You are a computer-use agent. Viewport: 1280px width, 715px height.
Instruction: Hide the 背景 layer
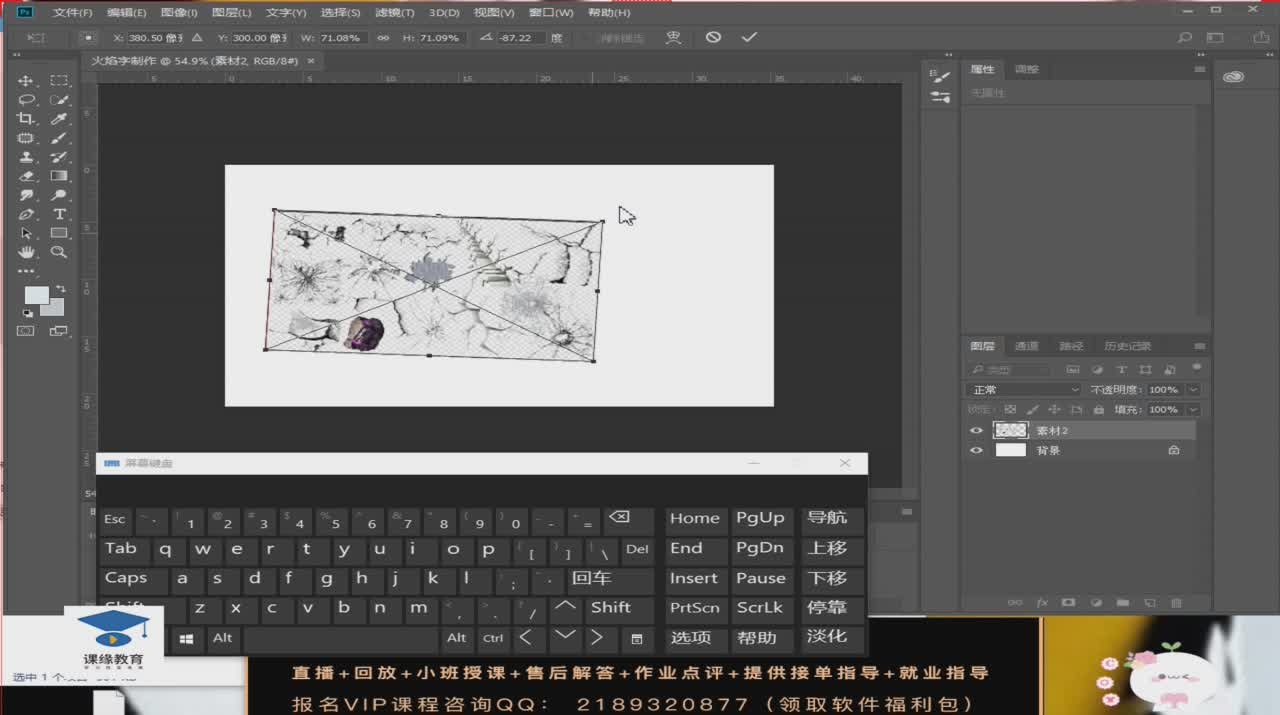coord(977,451)
